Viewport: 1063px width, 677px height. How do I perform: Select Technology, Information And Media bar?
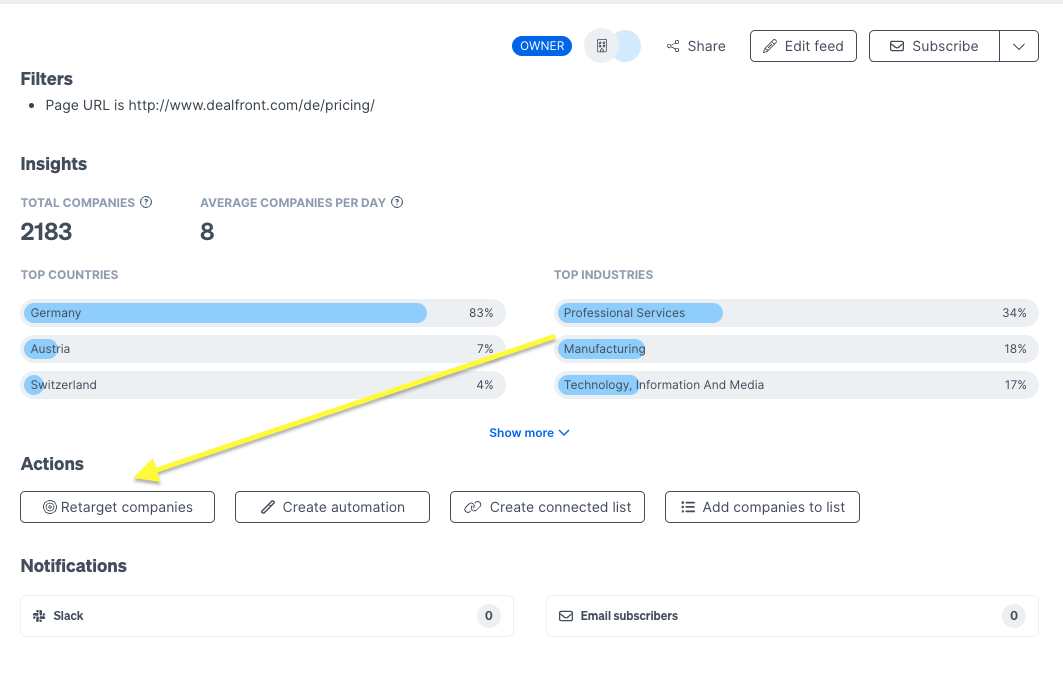[796, 385]
